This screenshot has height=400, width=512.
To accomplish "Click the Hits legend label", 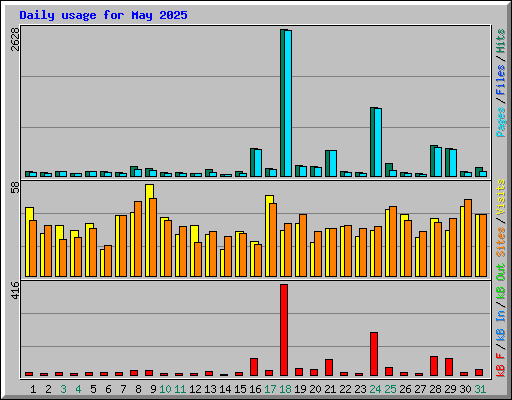I will pyautogui.click(x=501, y=41).
